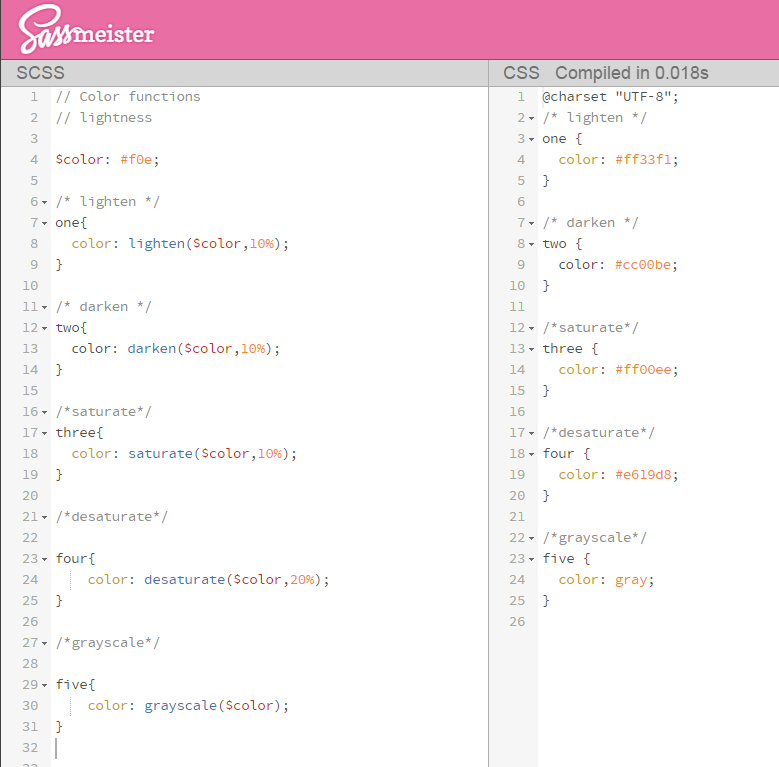Collapse fold arrow on CSS line 23
Viewport: 779px width, 767px height.
tap(532, 559)
